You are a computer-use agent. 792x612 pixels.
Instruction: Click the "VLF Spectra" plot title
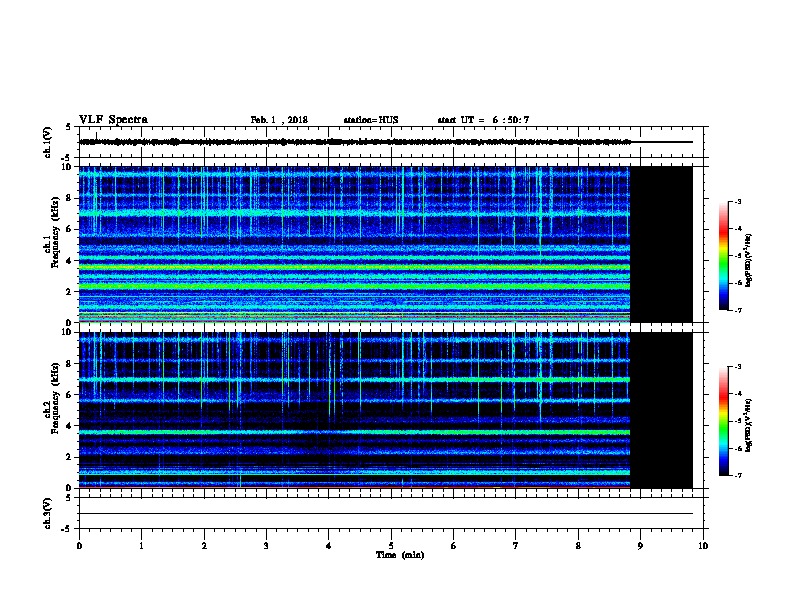[113, 120]
